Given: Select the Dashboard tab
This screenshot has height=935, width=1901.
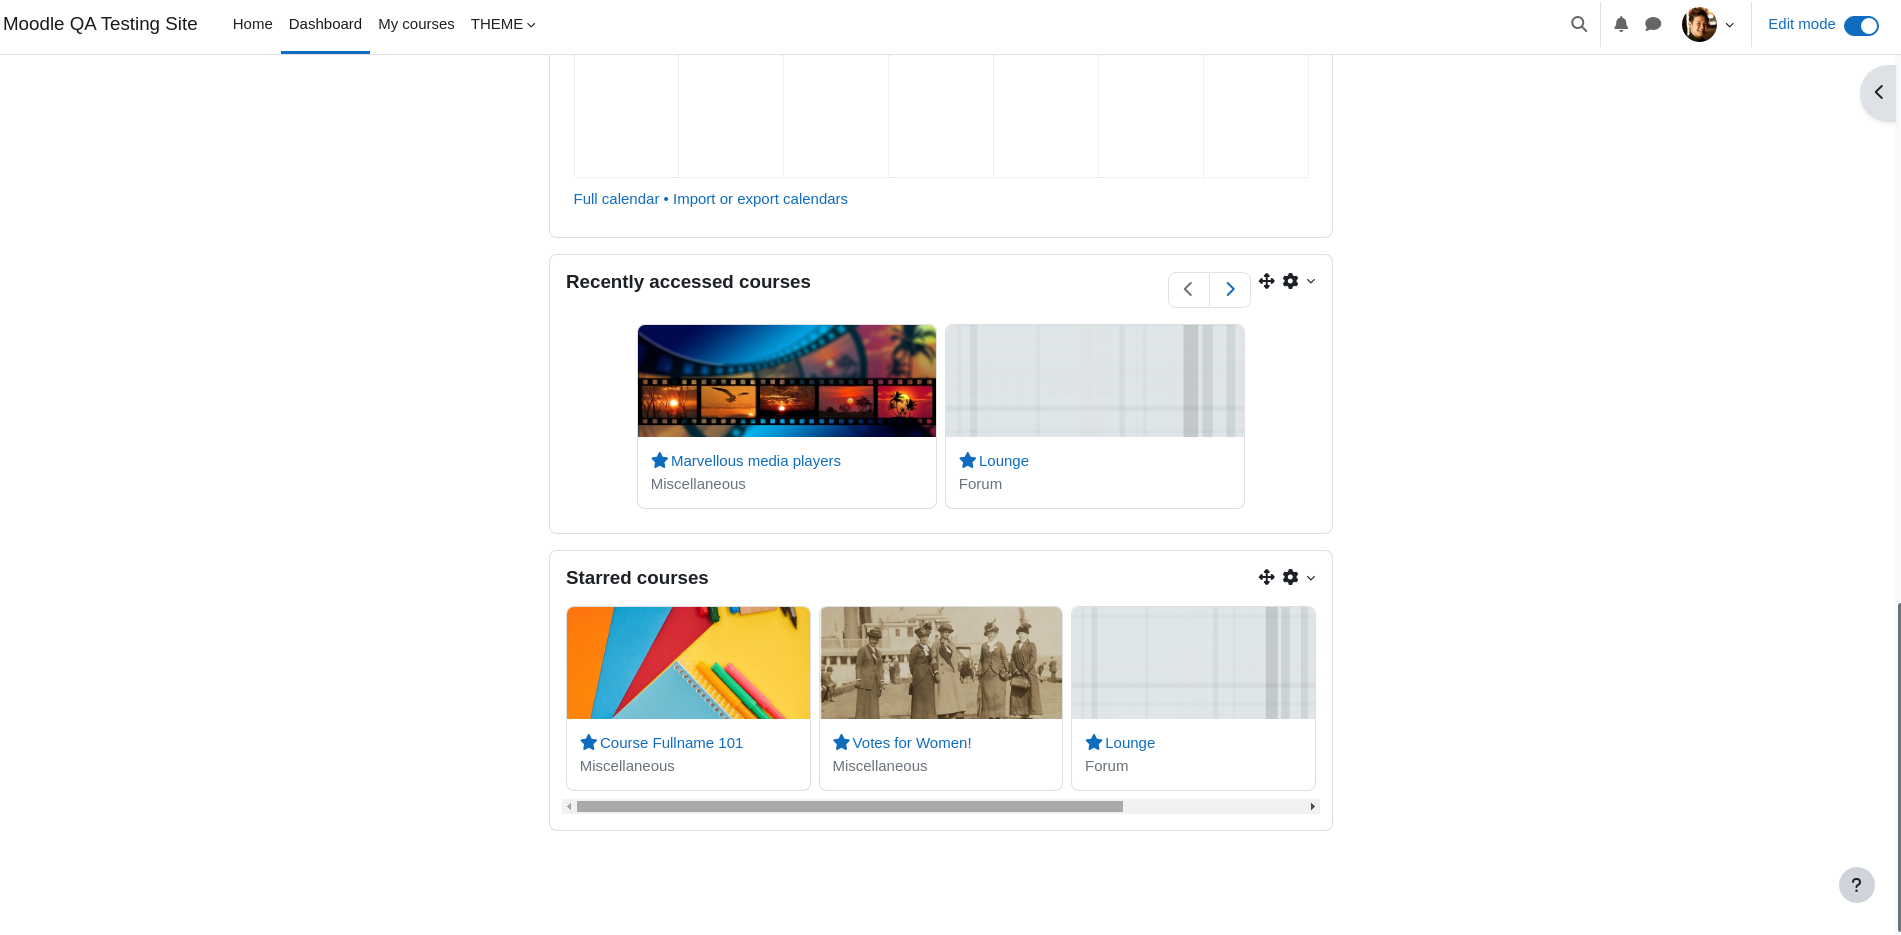Looking at the screenshot, I should [325, 24].
